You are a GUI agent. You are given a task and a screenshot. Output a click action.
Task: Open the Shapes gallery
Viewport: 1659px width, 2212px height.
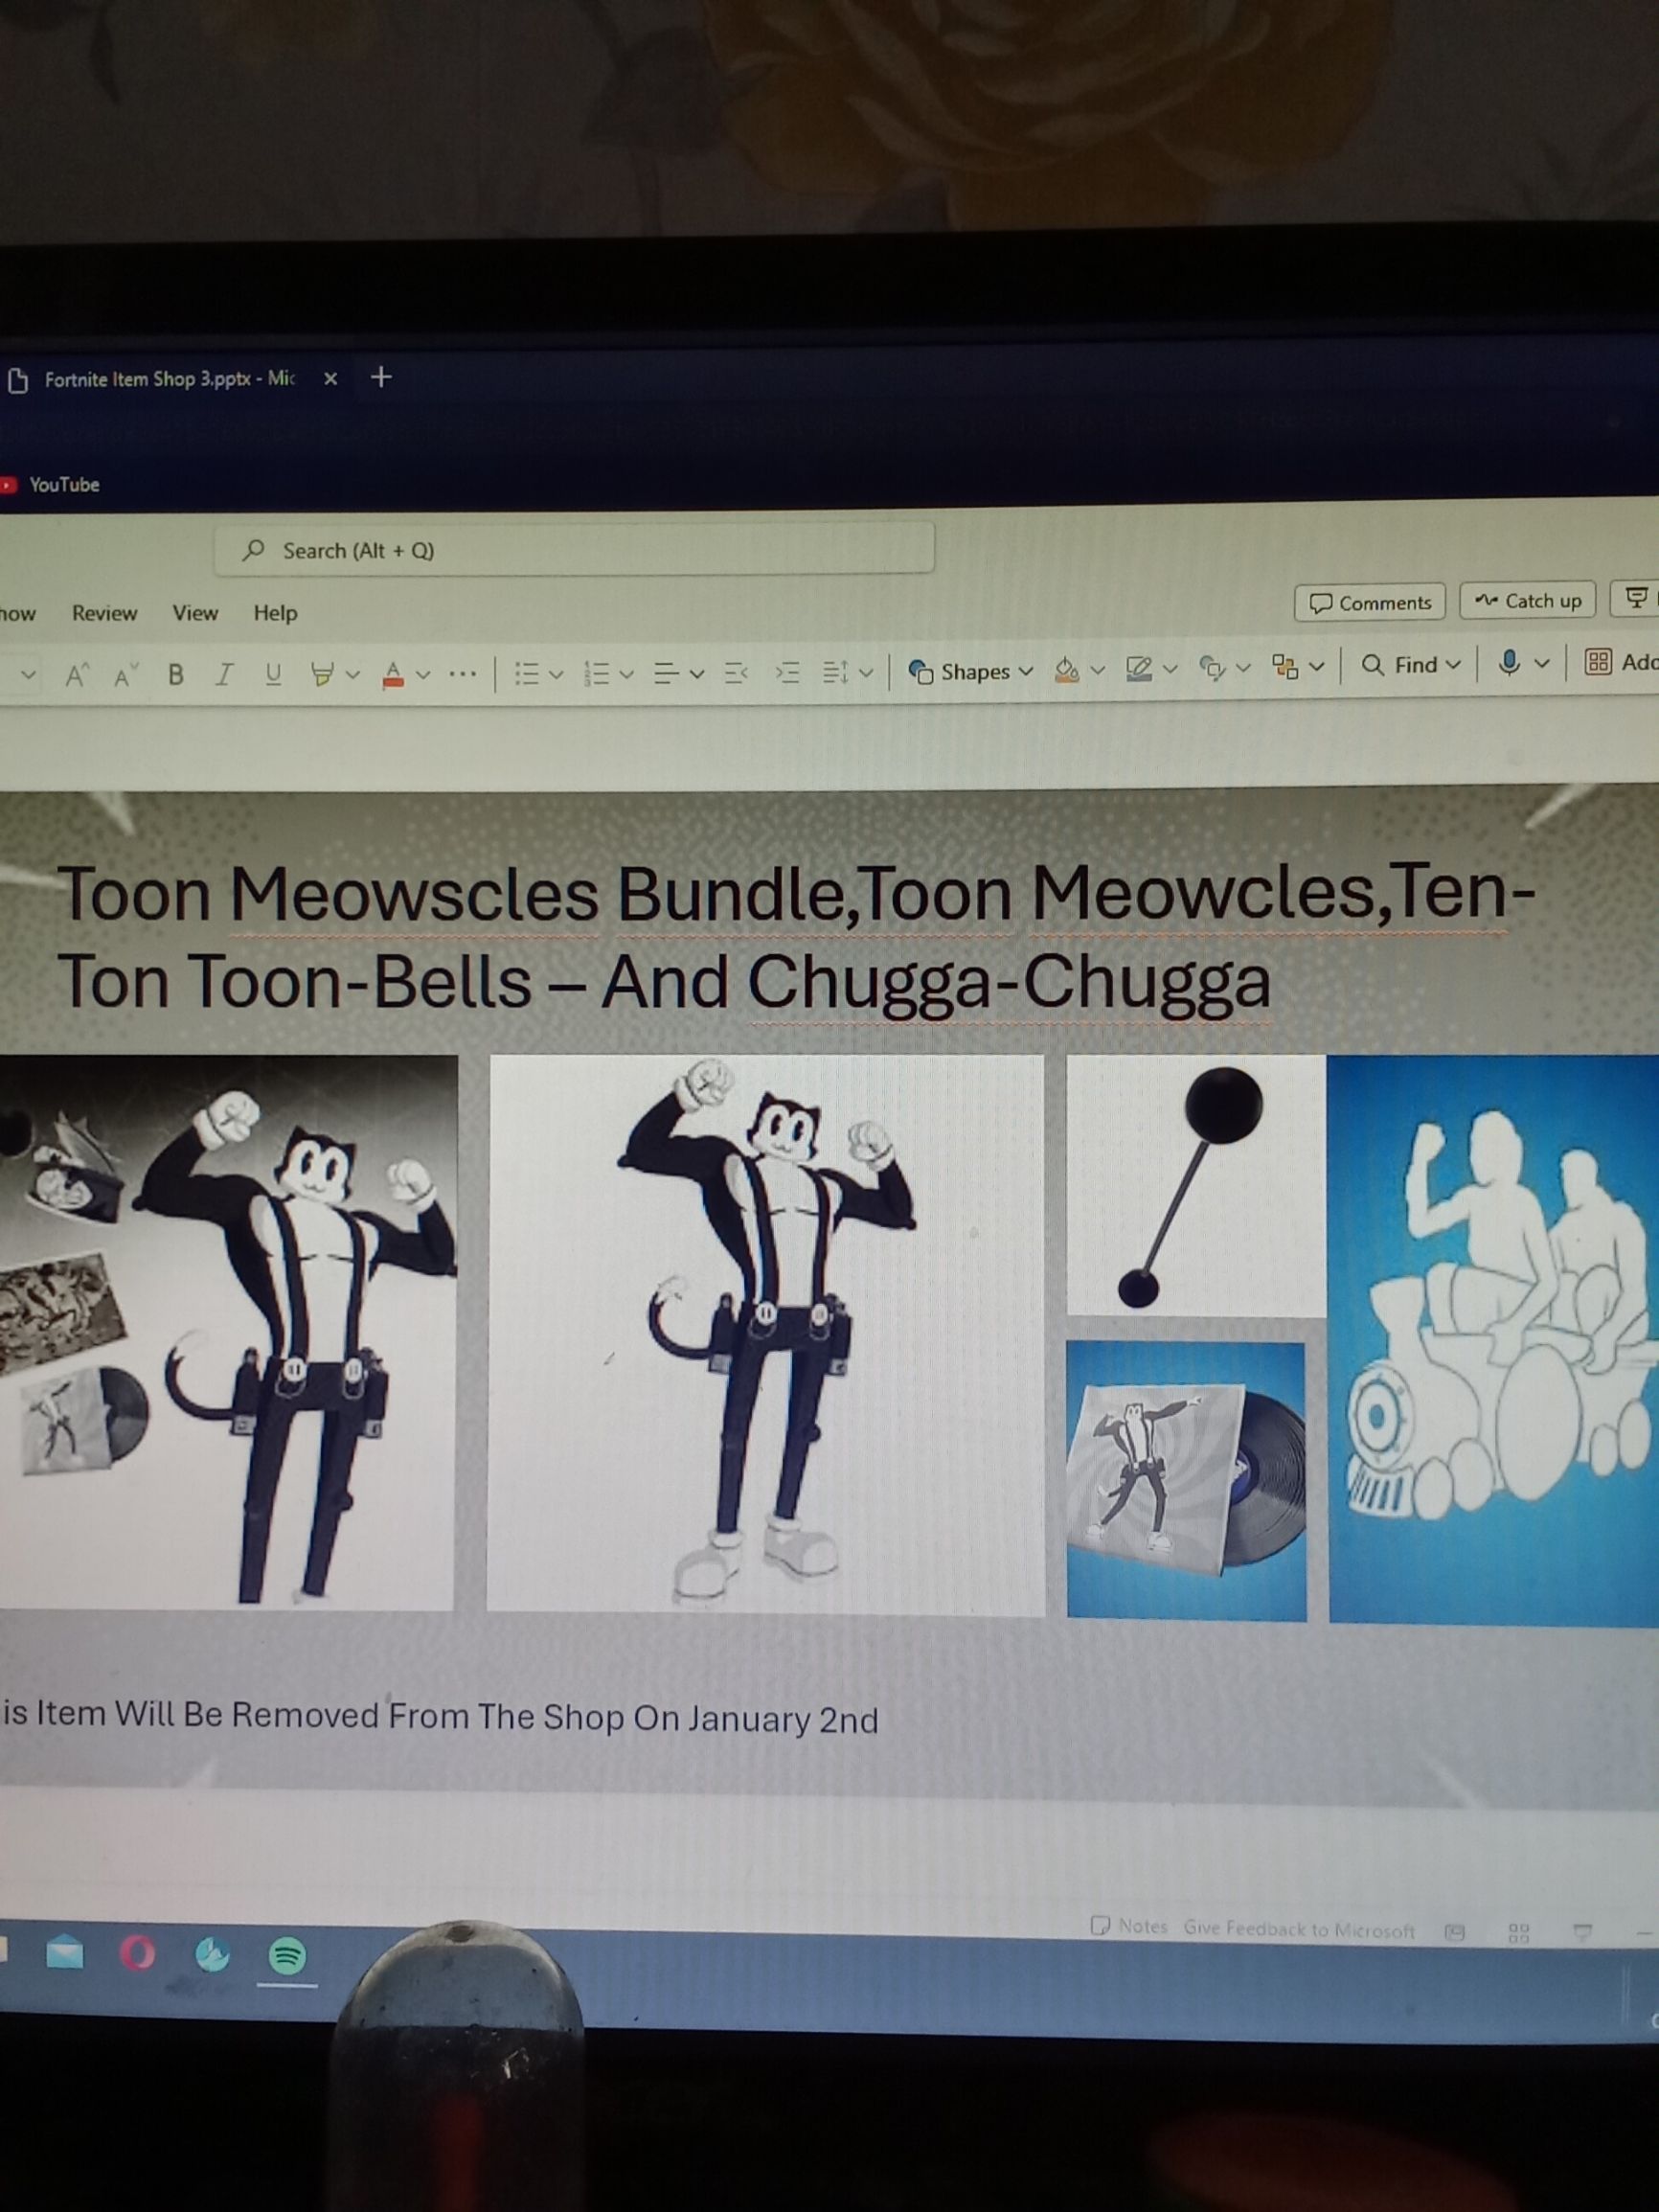970,671
